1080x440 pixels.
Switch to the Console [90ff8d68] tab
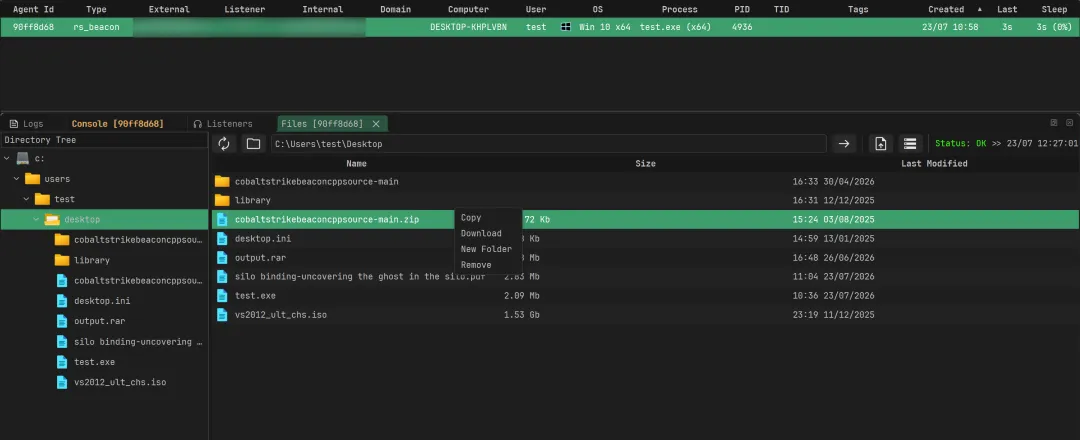[118, 124]
